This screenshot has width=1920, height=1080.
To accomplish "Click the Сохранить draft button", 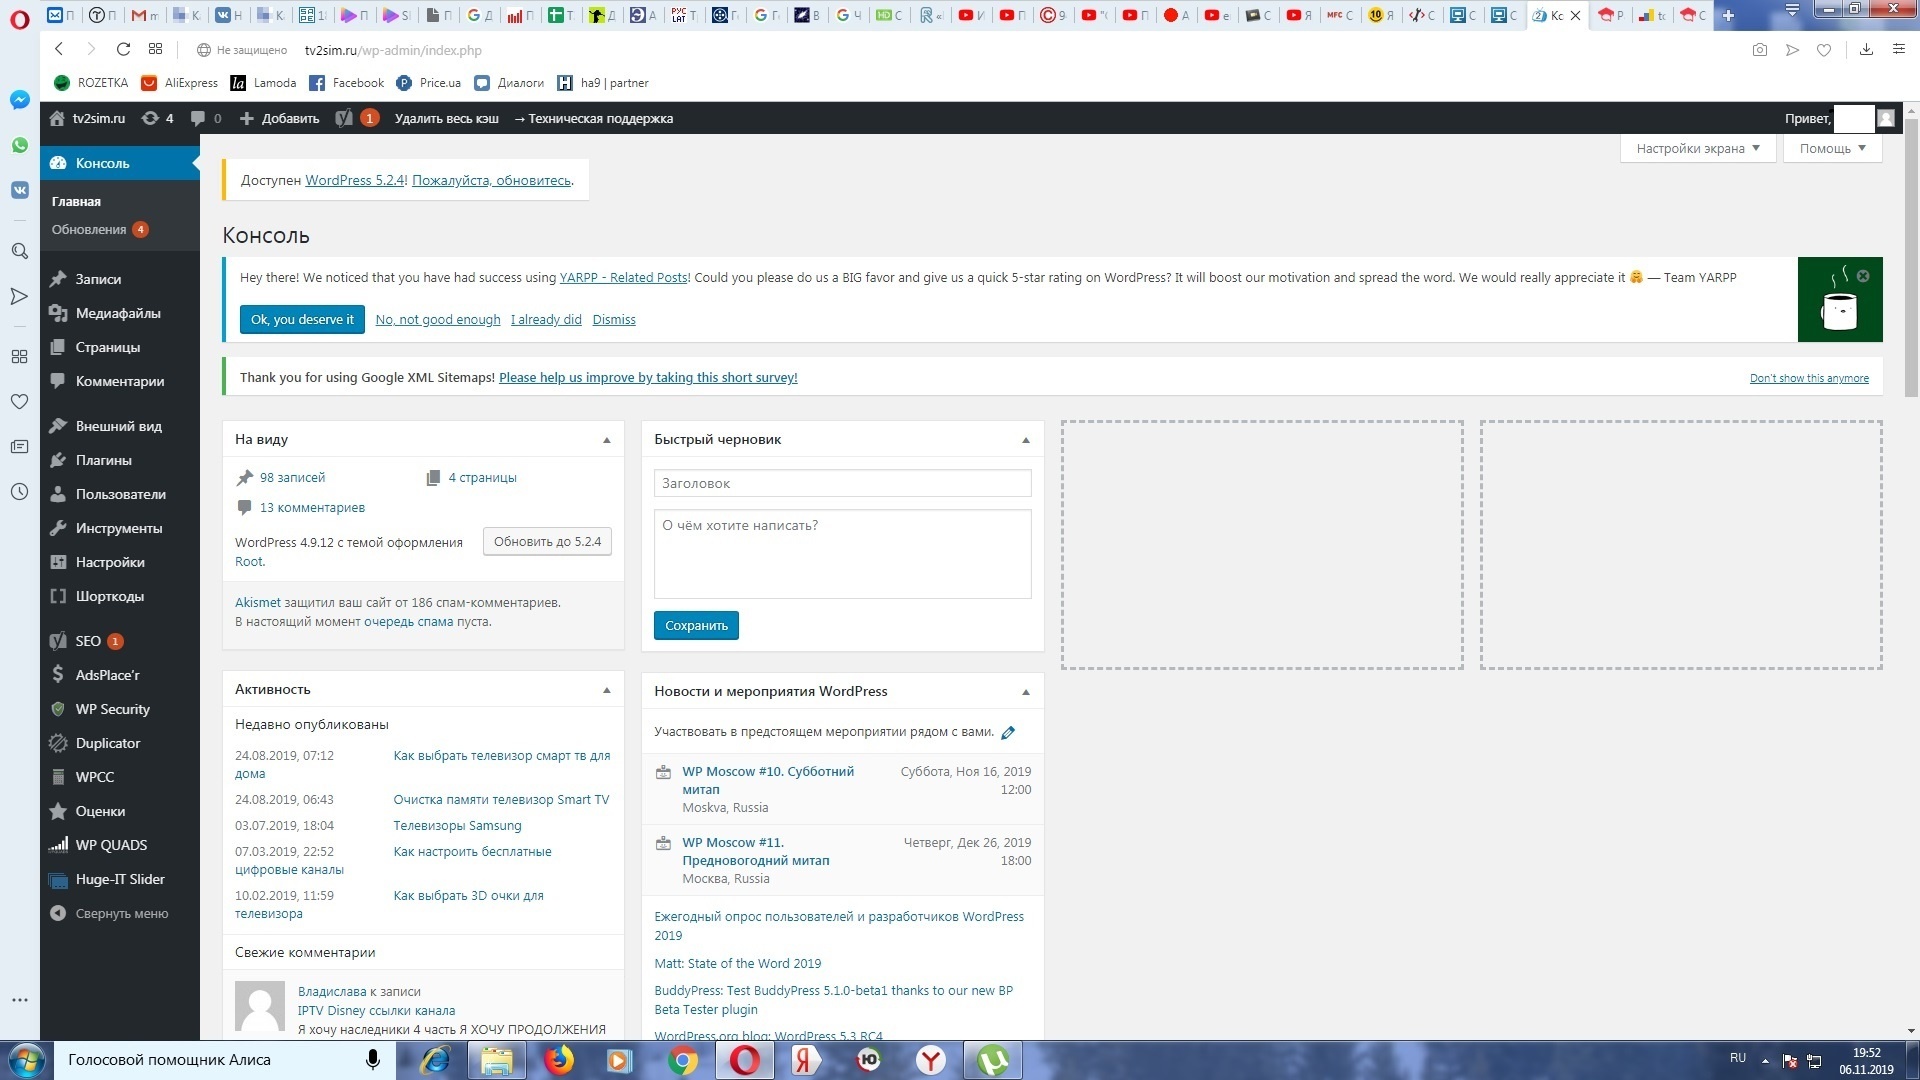I will click(696, 625).
